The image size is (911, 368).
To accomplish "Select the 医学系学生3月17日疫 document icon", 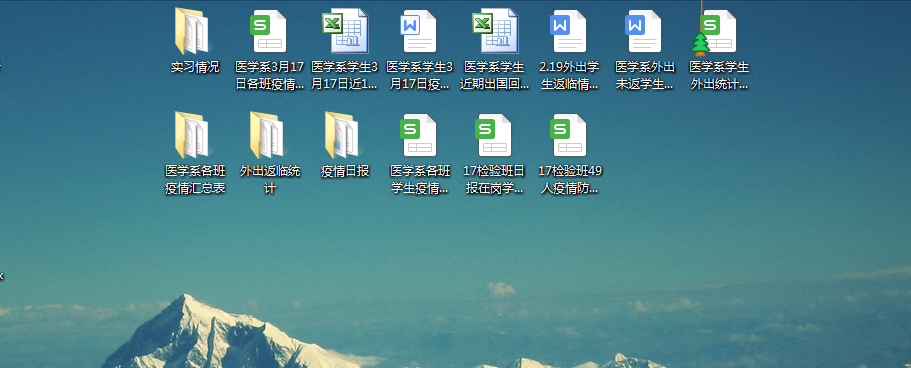I will coord(419,31).
